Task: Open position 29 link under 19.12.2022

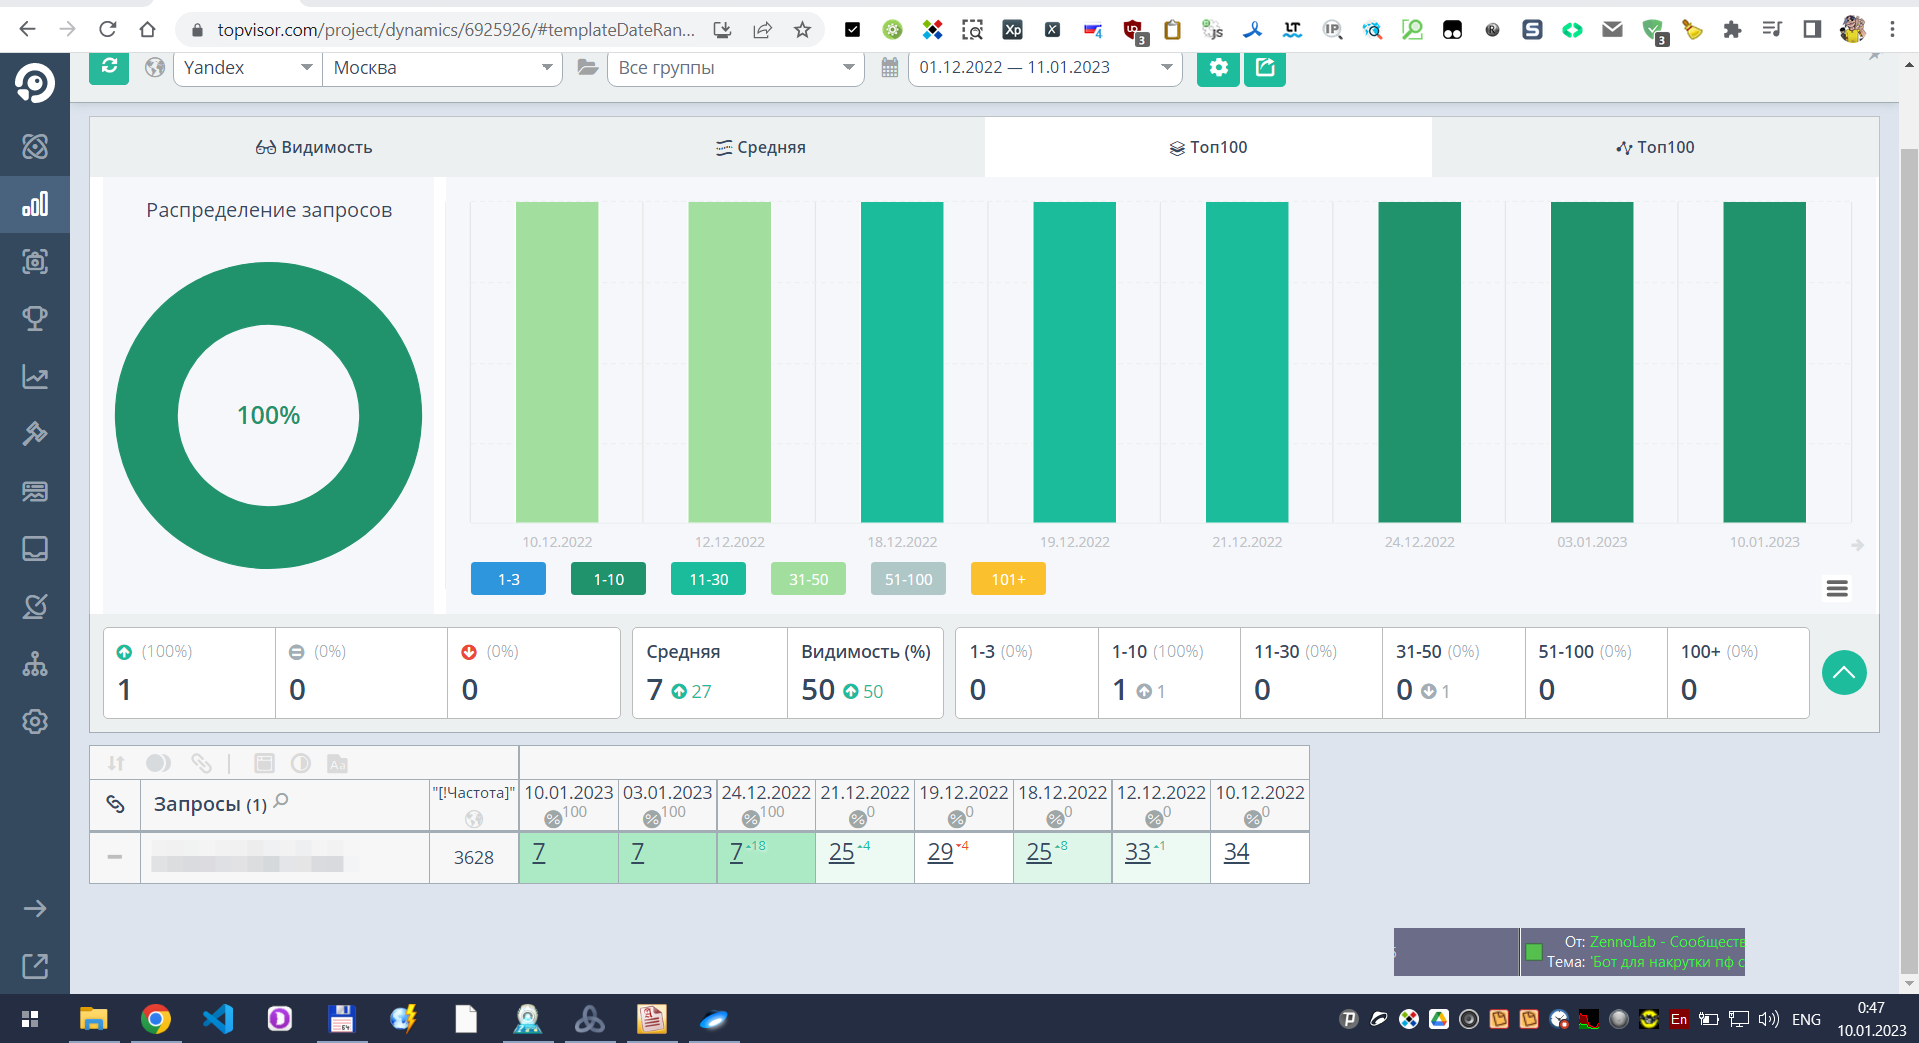Action: (x=940, y=852)
